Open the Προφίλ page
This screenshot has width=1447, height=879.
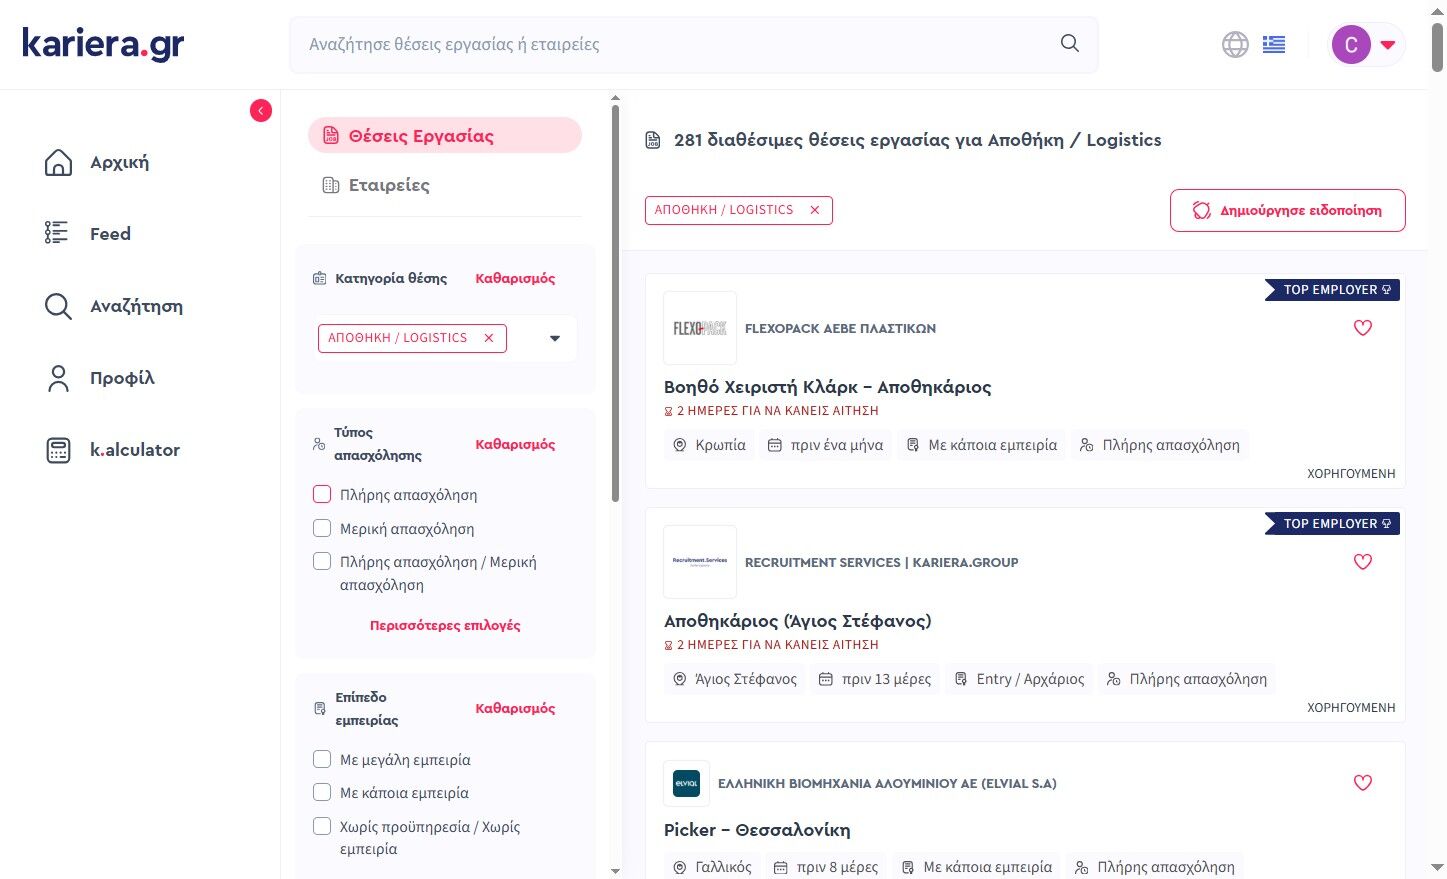tap(100, 378)
